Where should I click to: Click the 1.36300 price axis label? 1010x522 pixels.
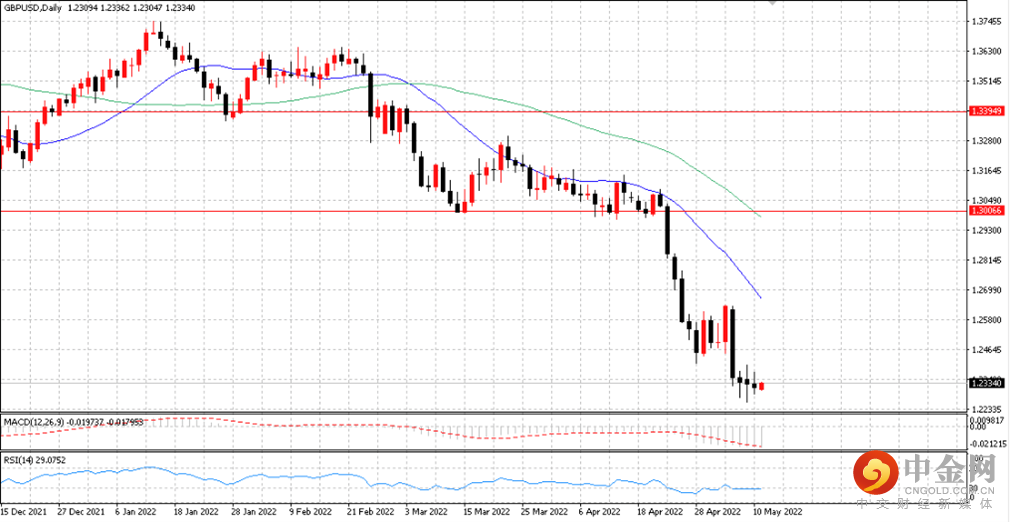pos(987,51)
